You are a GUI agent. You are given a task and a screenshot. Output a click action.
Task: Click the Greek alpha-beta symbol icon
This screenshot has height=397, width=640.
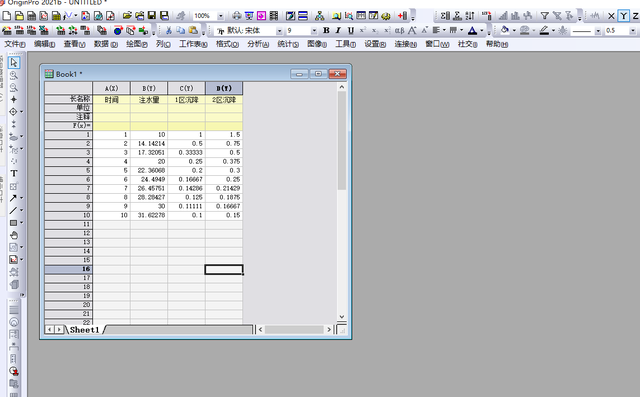[x=399, y=30]
